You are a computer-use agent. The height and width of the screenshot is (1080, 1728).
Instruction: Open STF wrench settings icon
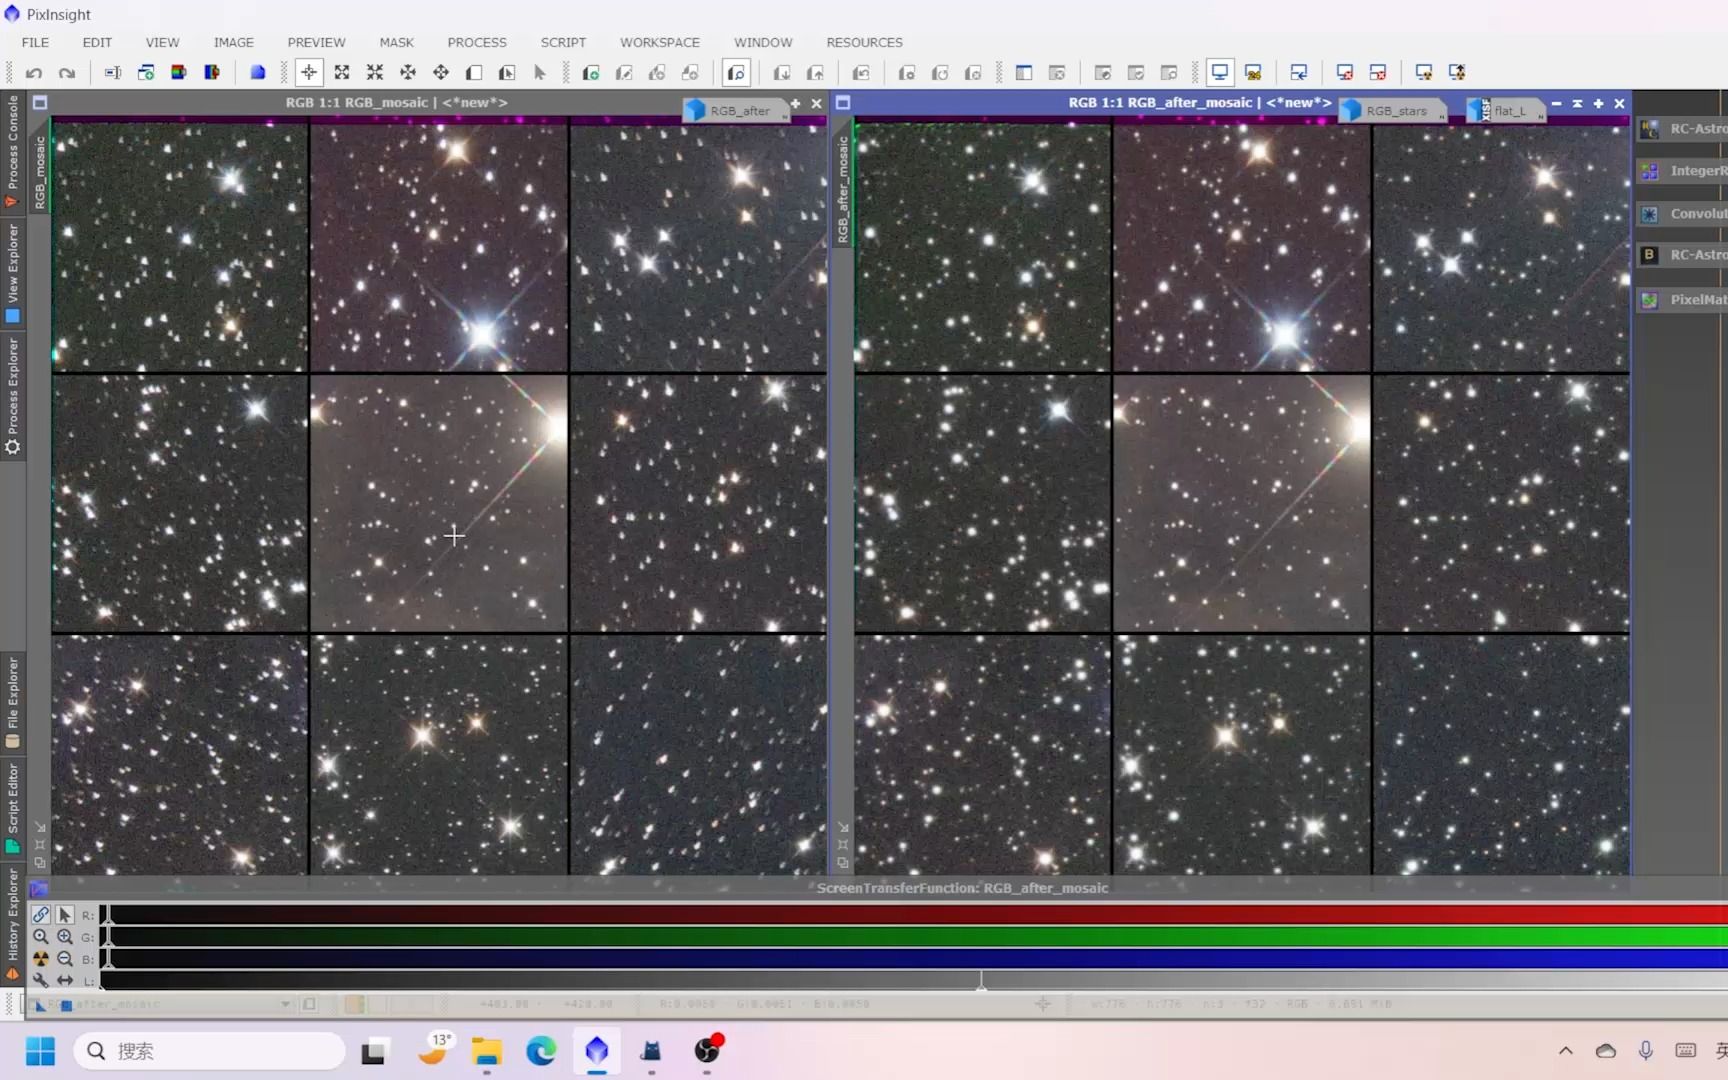[x=41, y=981]
